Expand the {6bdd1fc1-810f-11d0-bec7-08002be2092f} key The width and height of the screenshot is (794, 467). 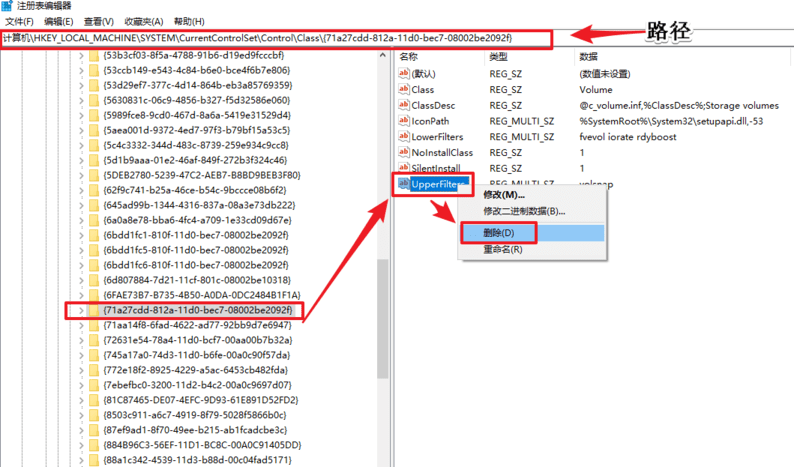tap(81, 235)
